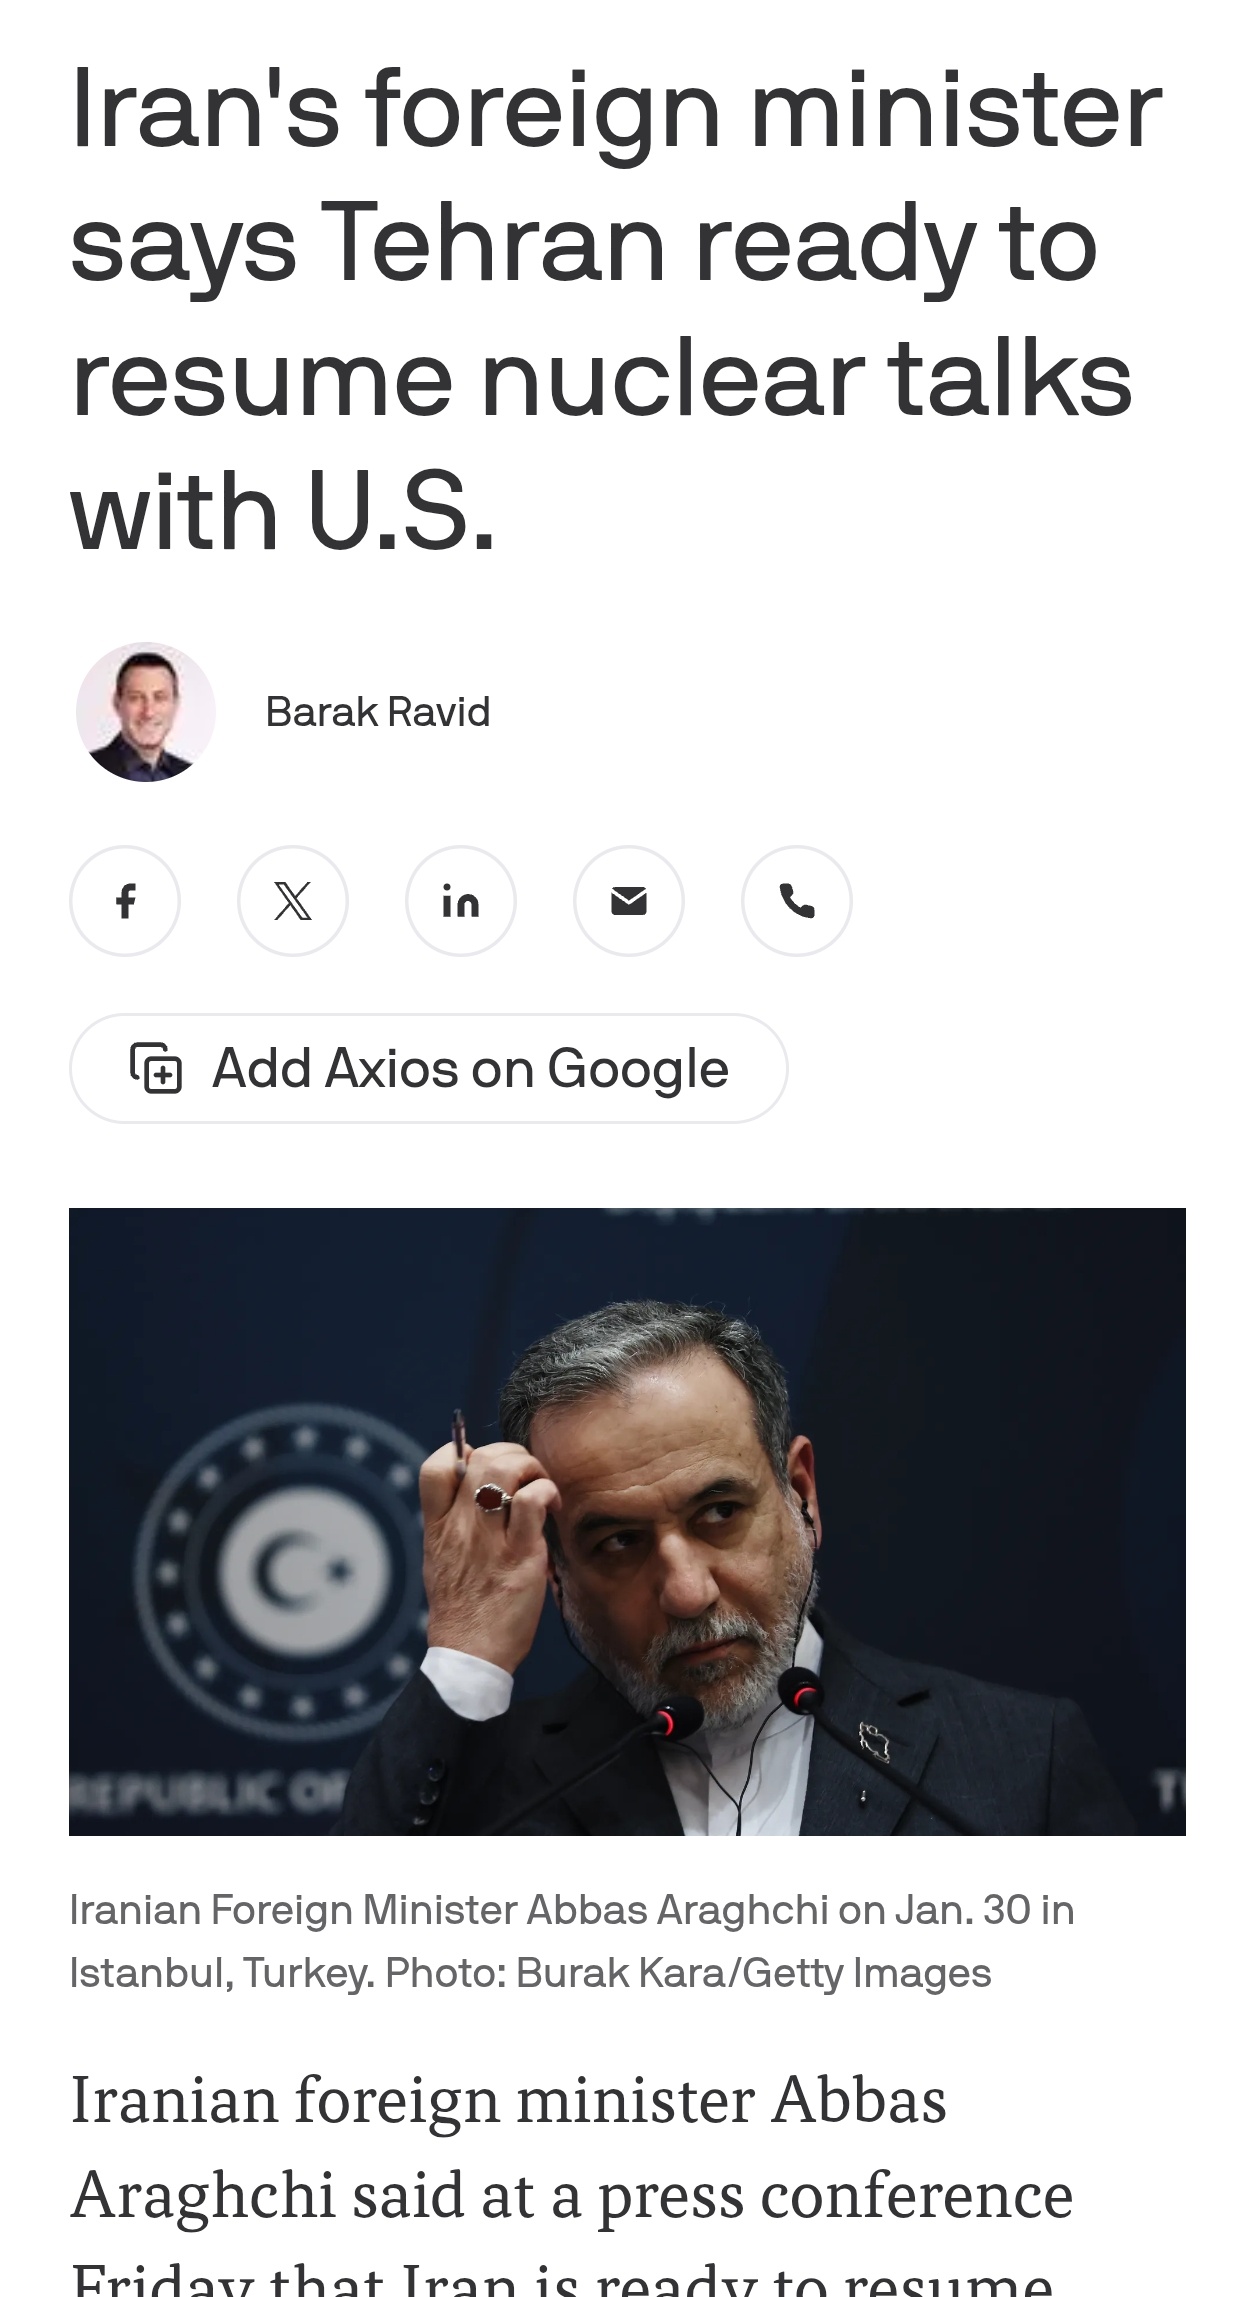
Task: Open the main photo of Abbas Araghchi
Action: click(x=627, y=1521)
